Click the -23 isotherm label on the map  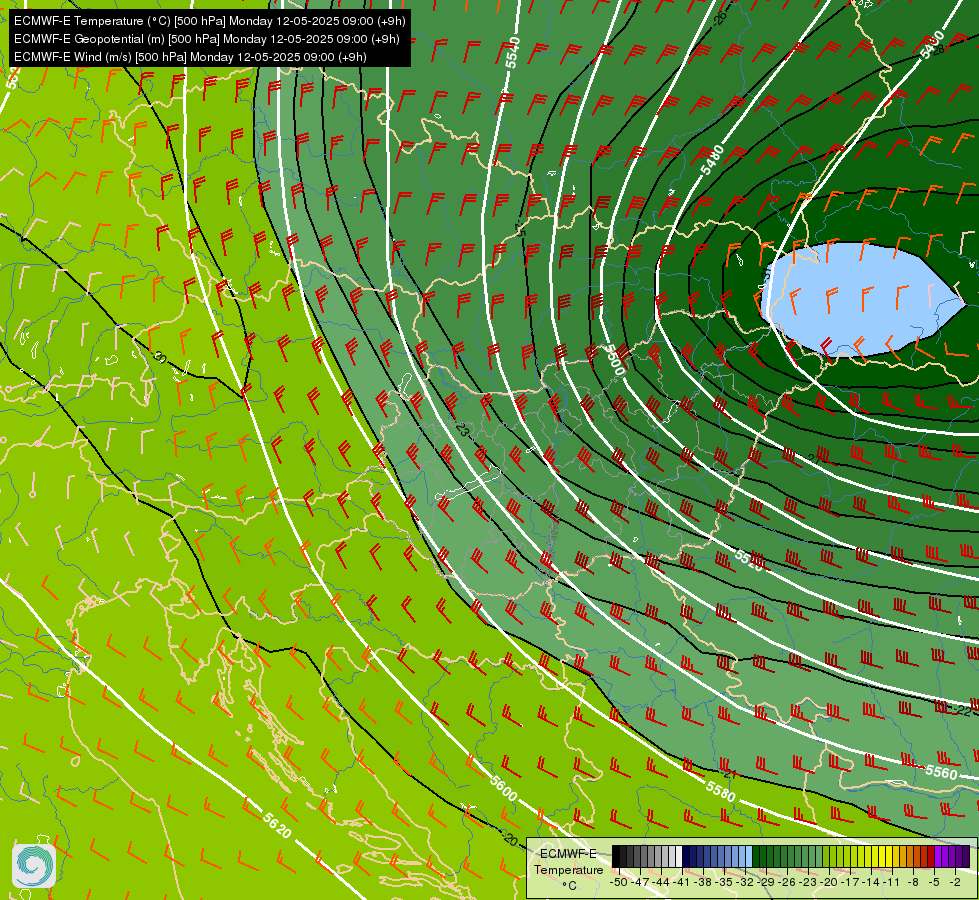[463, 430]
